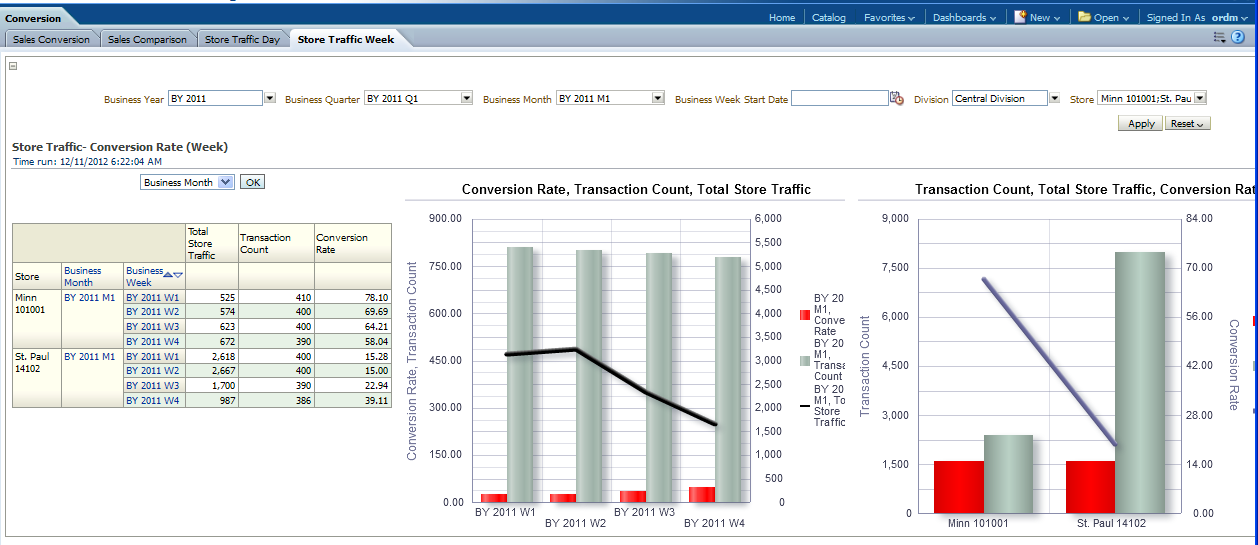1258x545 pixels.
Task: Open the calendar picker for Business Week Start Date
Action: 897,99
